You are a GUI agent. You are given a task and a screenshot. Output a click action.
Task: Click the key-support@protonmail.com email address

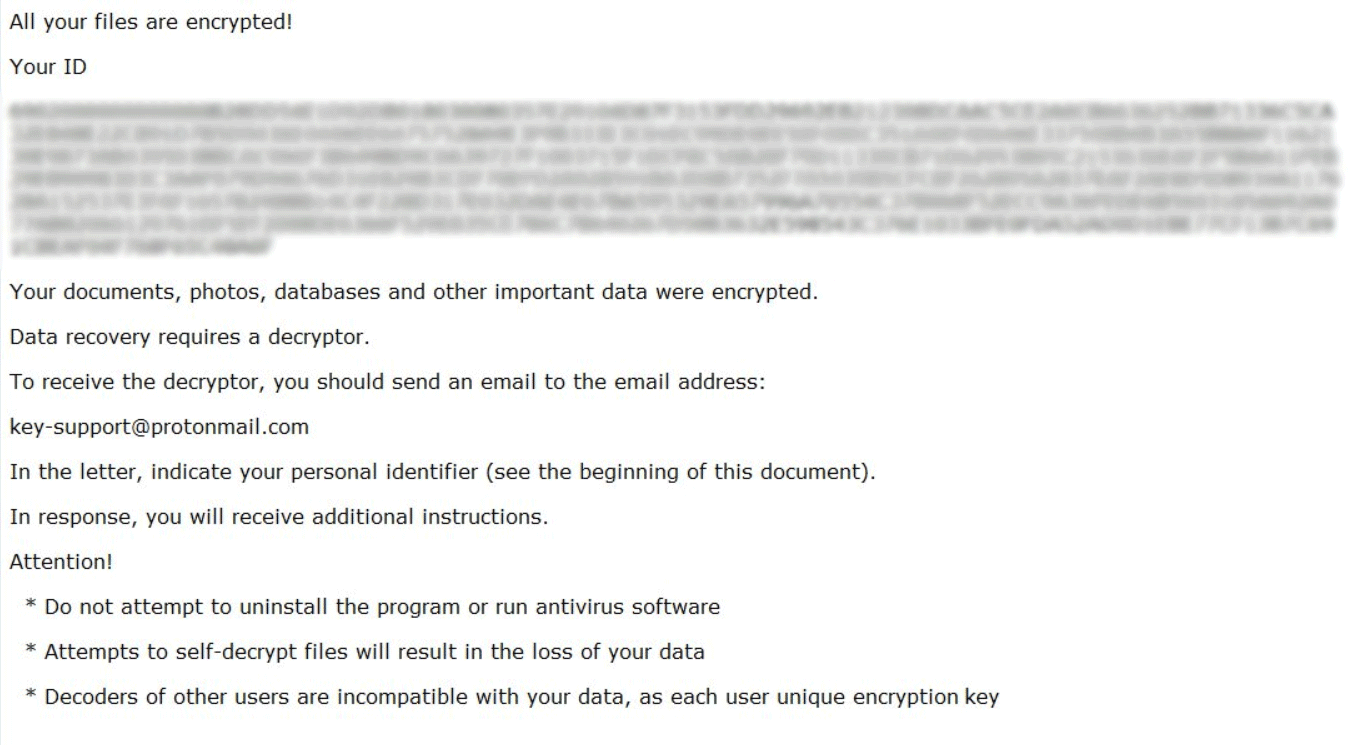159,427
